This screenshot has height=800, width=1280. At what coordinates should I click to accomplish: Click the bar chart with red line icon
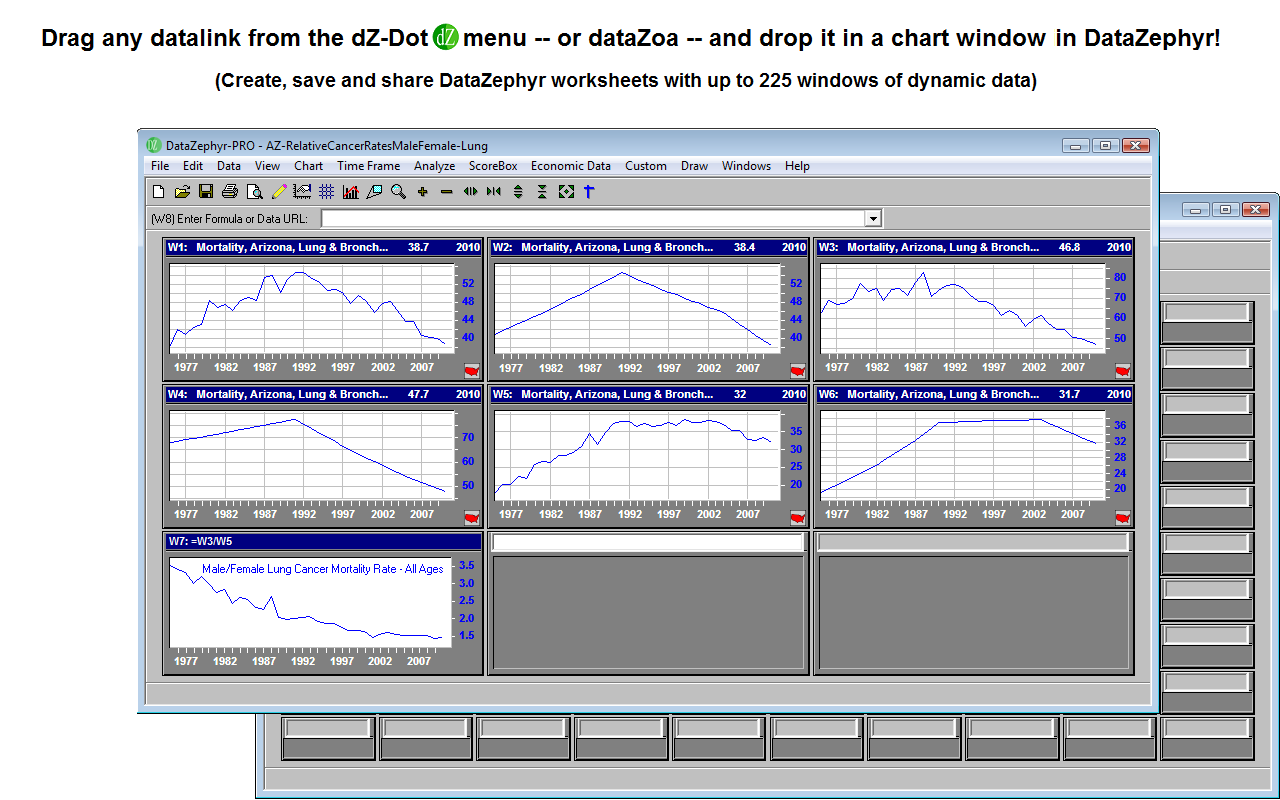(x=350, y=192)
